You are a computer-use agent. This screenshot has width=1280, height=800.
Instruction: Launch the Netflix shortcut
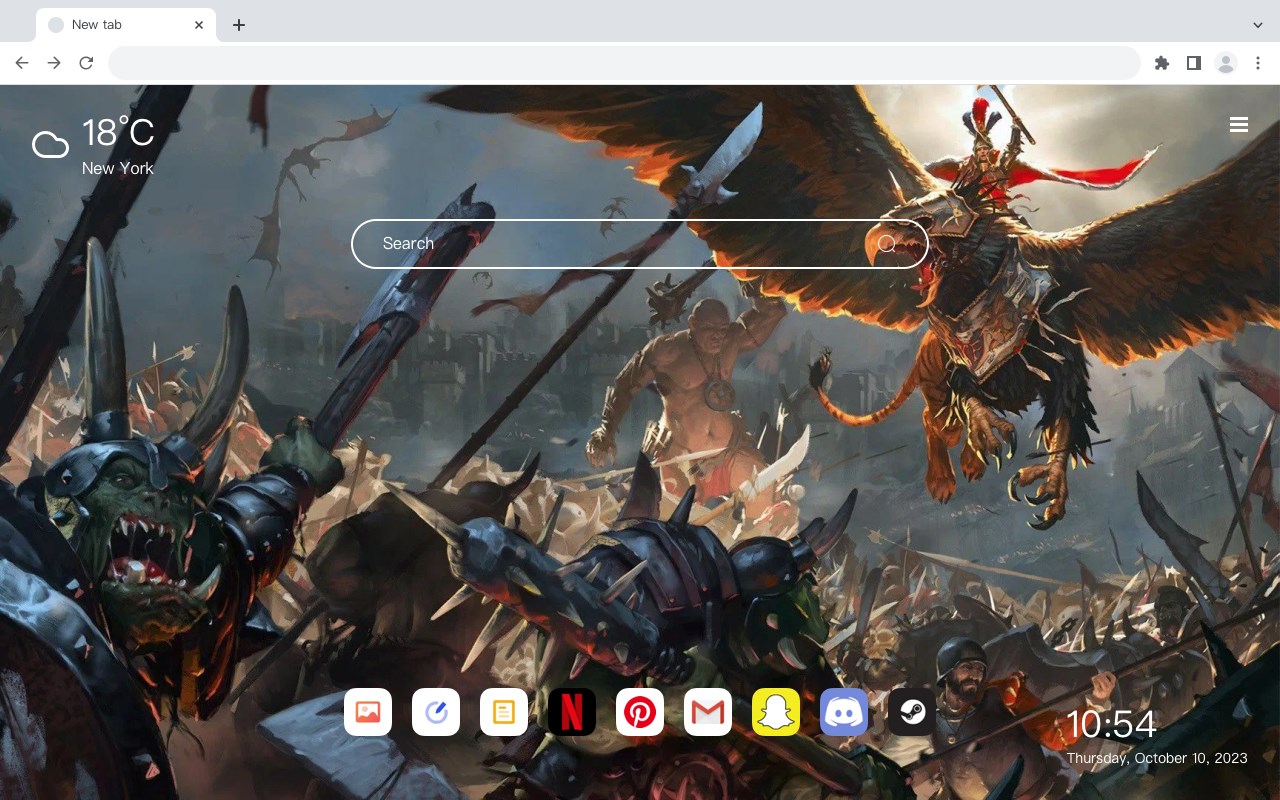click(572, 712)
